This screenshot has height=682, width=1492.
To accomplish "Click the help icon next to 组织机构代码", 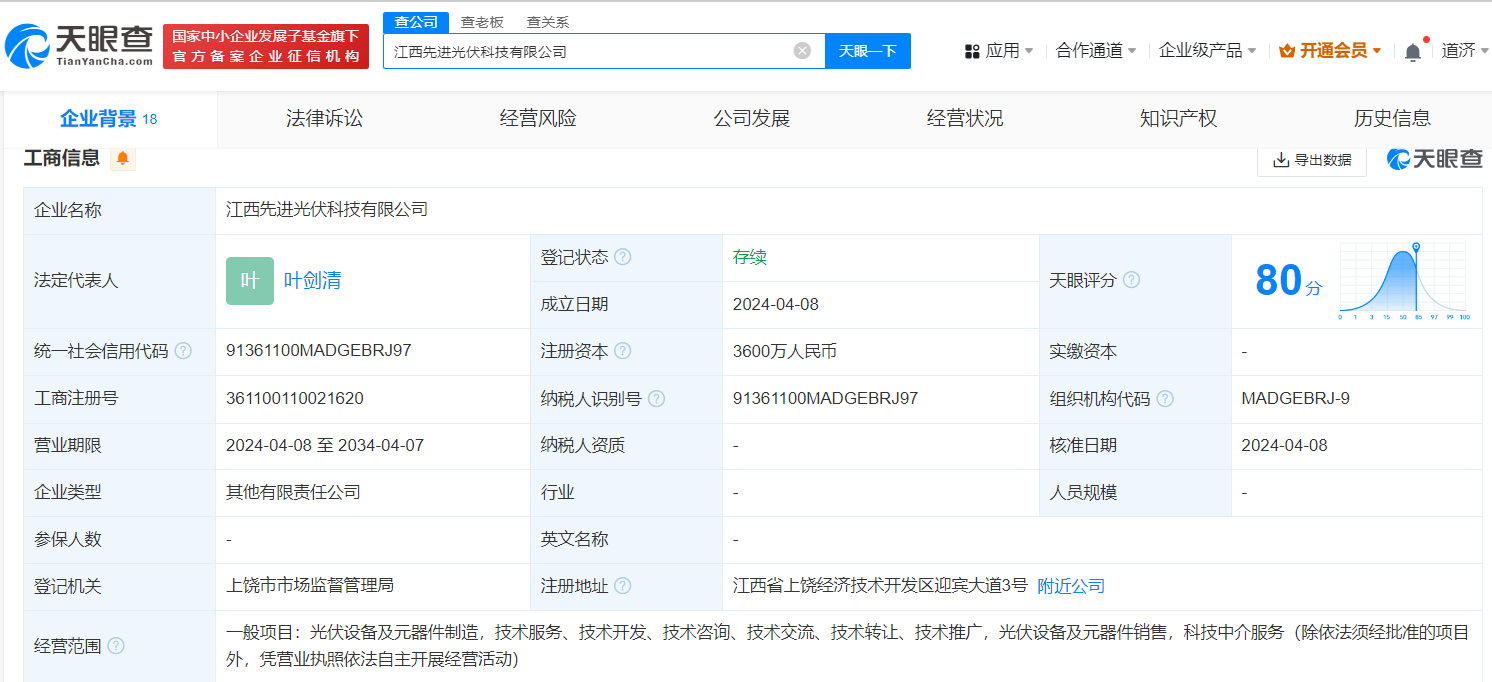I will coord(1166,398).
